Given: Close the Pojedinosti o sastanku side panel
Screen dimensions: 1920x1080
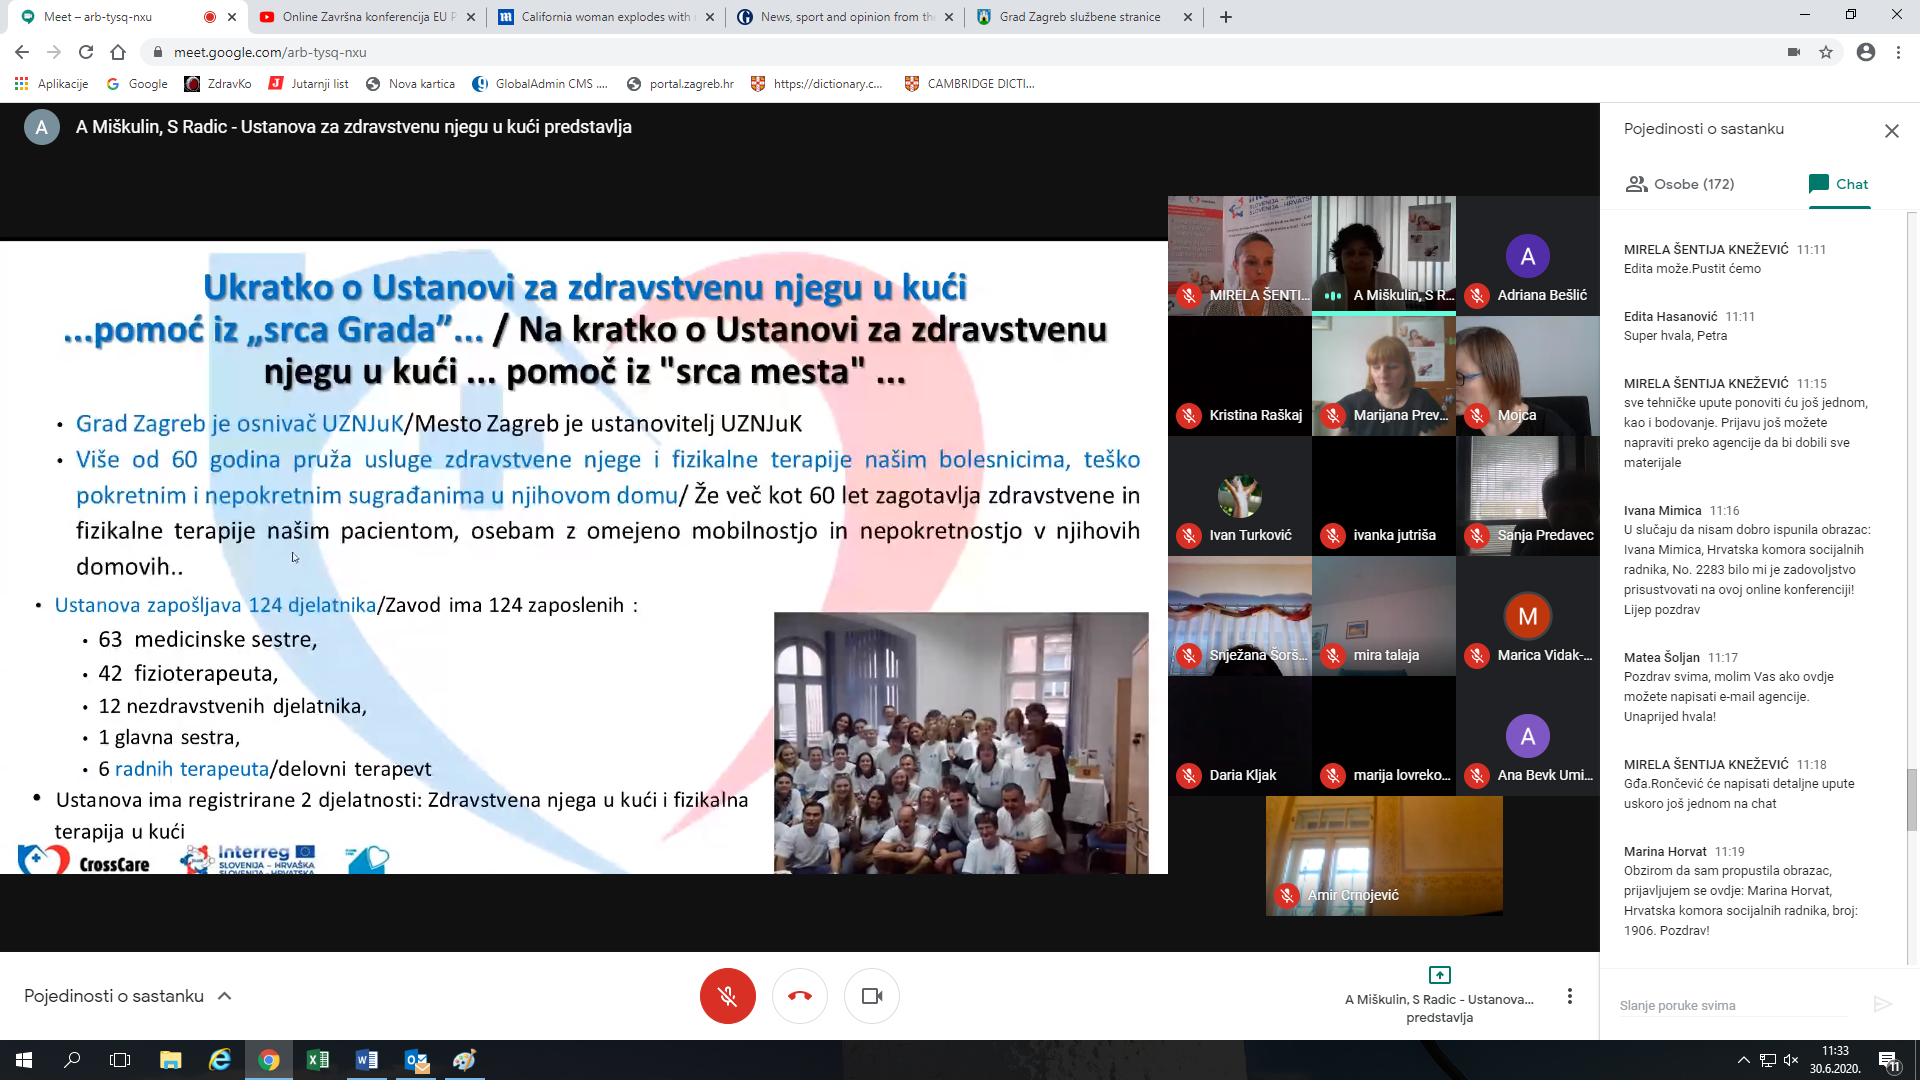Looking at the screenshot, I should pos(1891,131).
